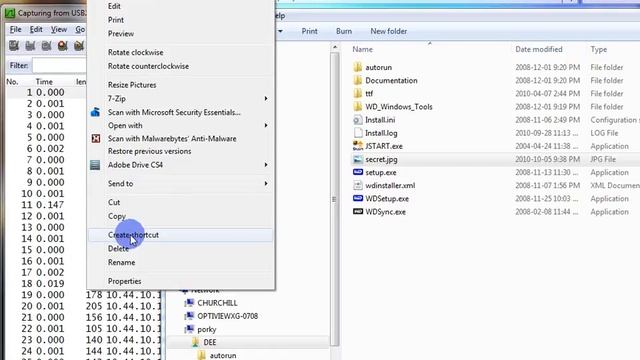
Task: Click the Microsoft Security Essentials scan icon
Action: (95, 112)
